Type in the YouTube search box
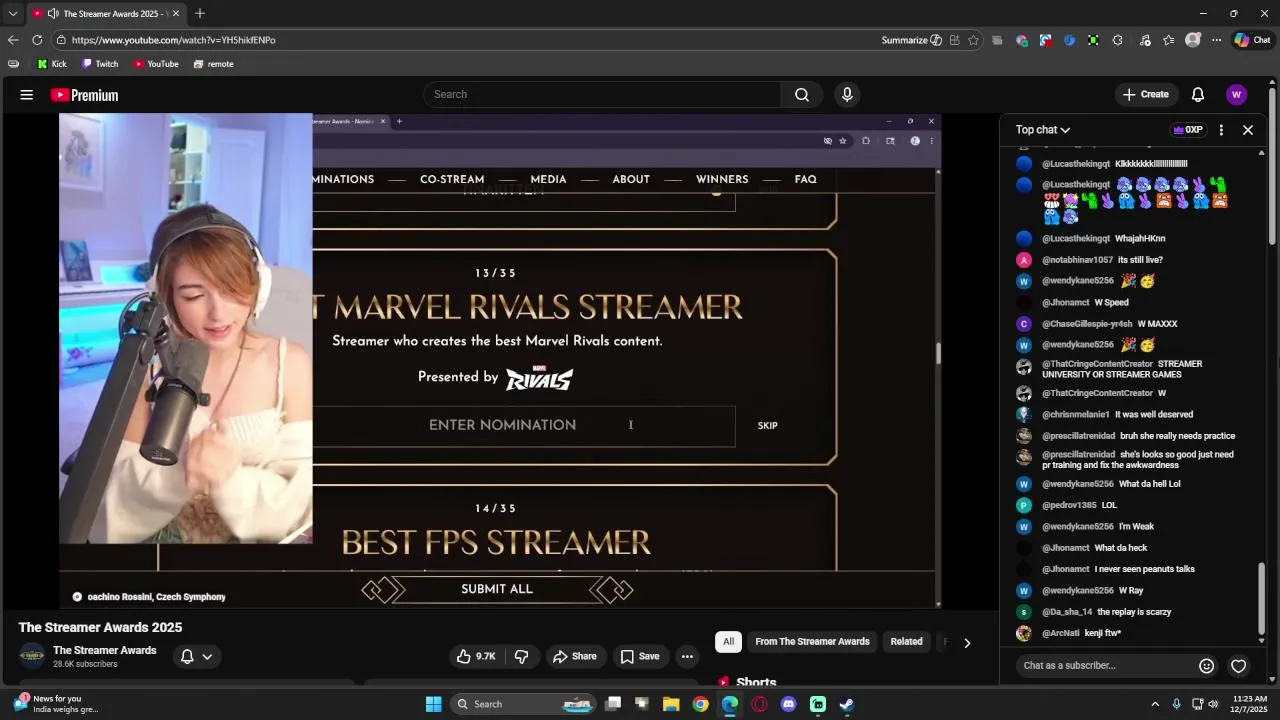This screenshot has height=720, width=1280. tap(602, 94)
